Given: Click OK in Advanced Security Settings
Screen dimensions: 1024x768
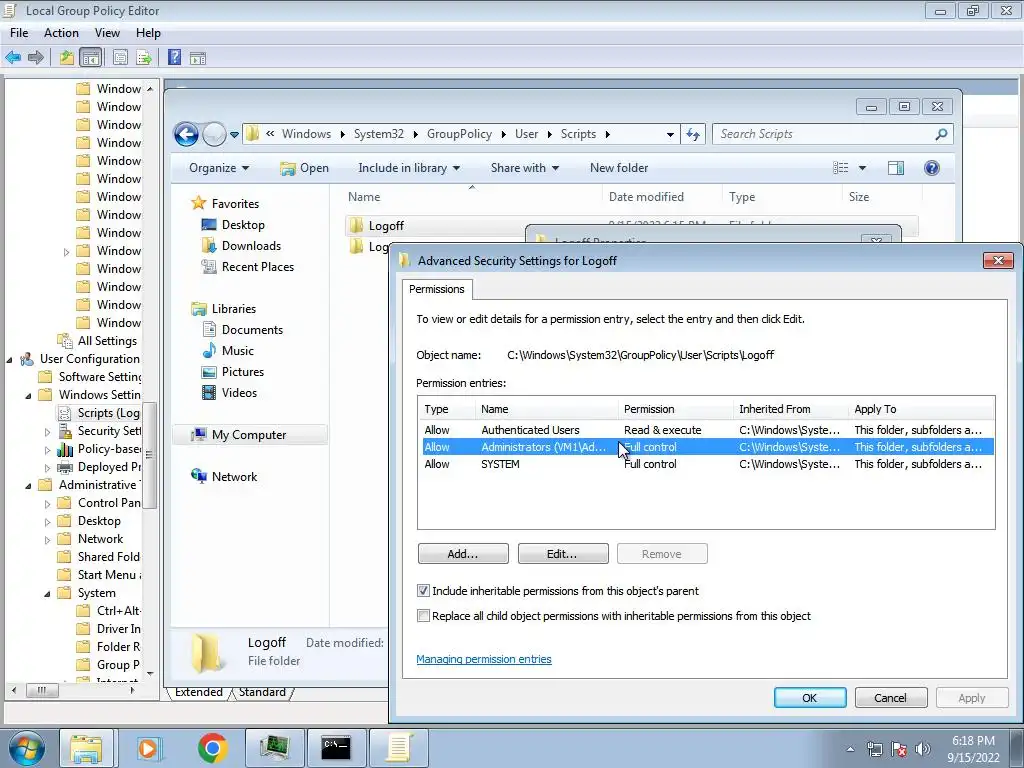Looking at the screenshot, I should [810, 698].
